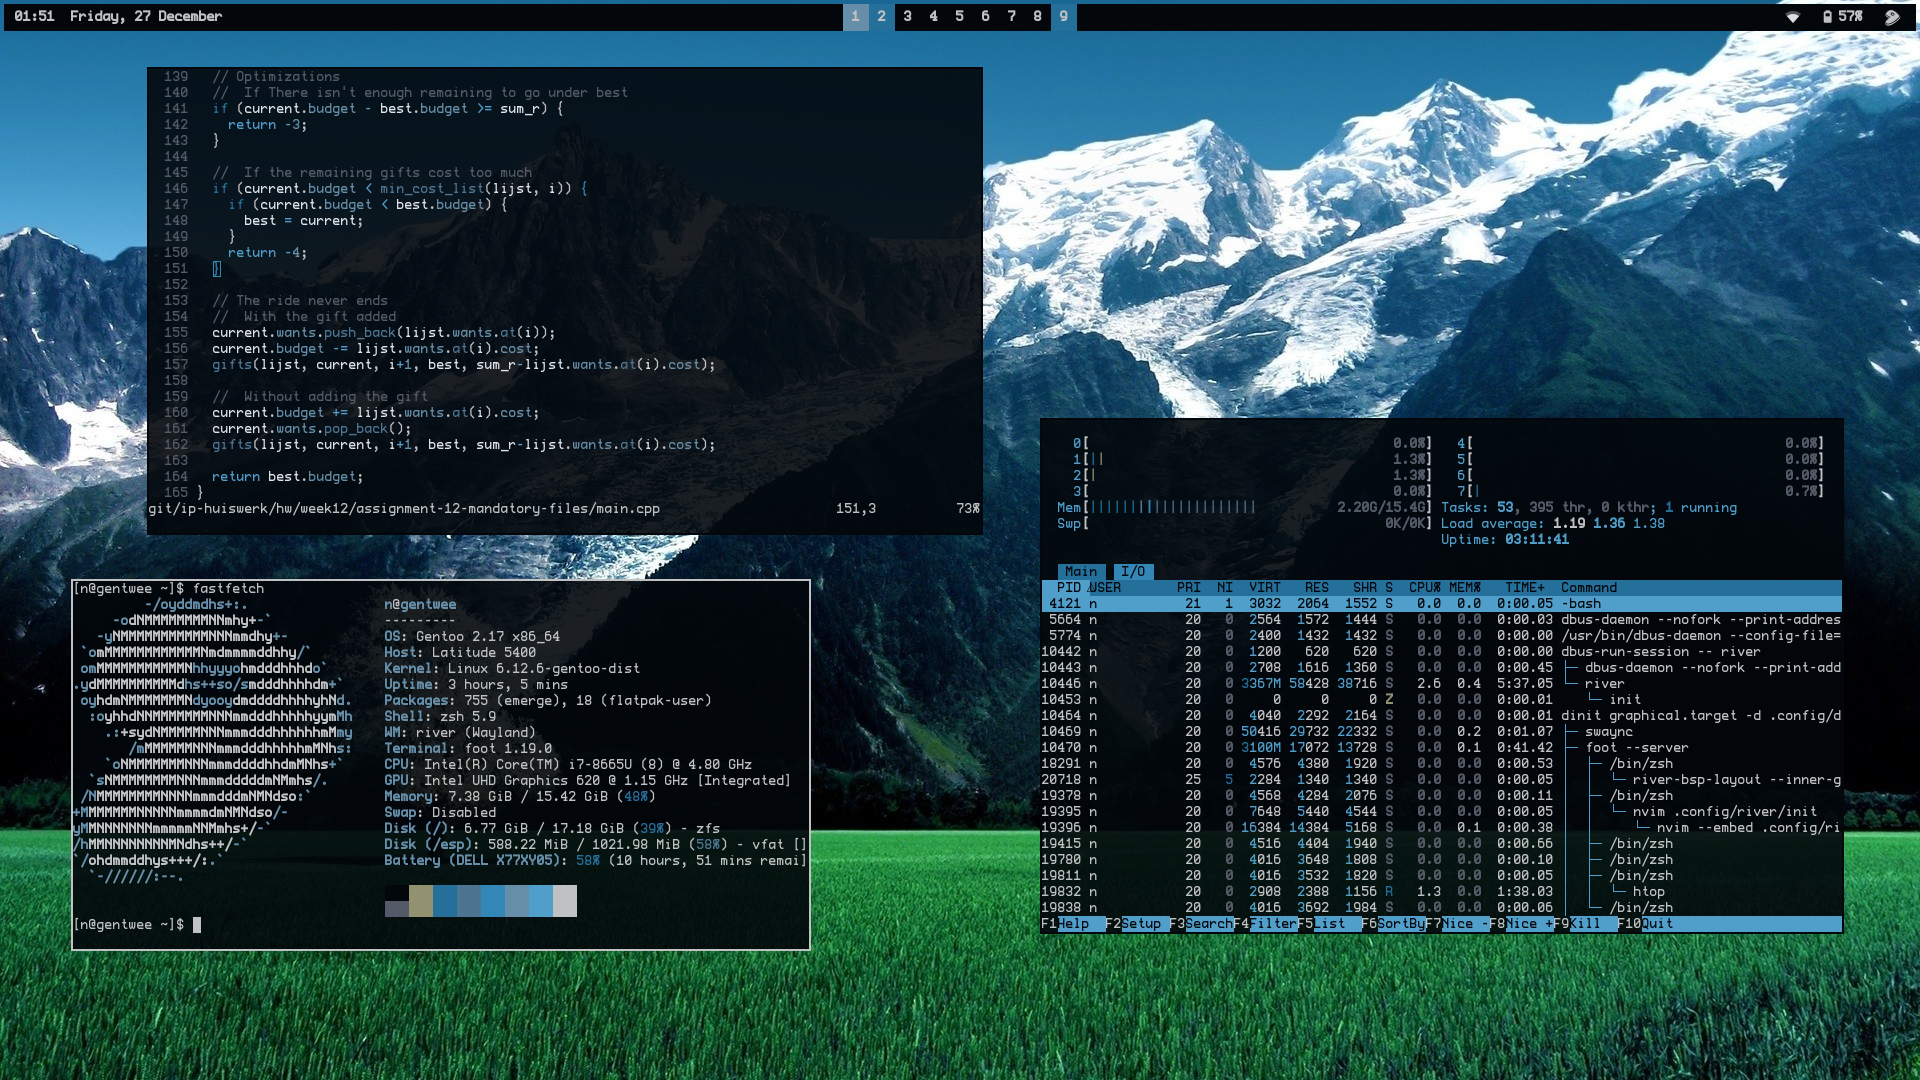Switch to workspace tag 1
The image size is (1920, 1080).
[x=855, y=17]
